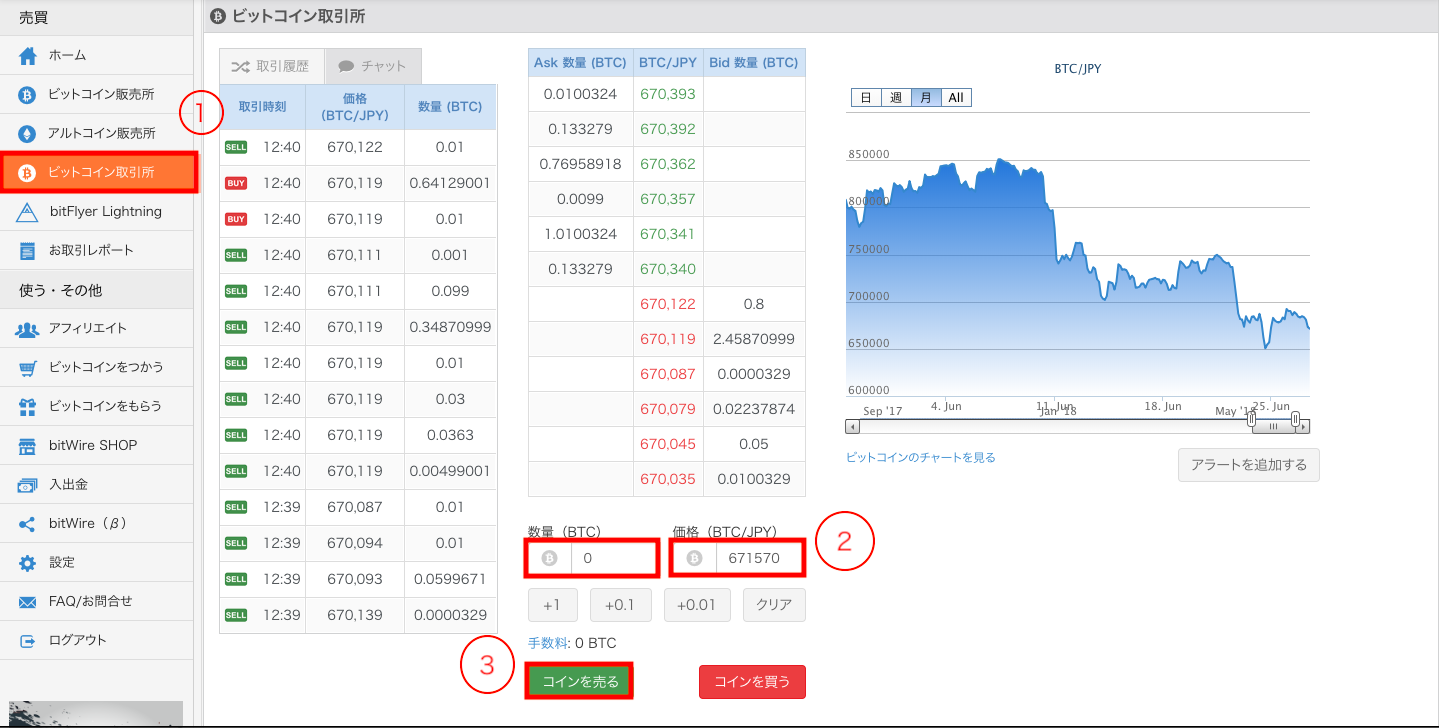Click chart range slider left handle
This screenshot has height=728, width=1439.
pos(1252,419)
